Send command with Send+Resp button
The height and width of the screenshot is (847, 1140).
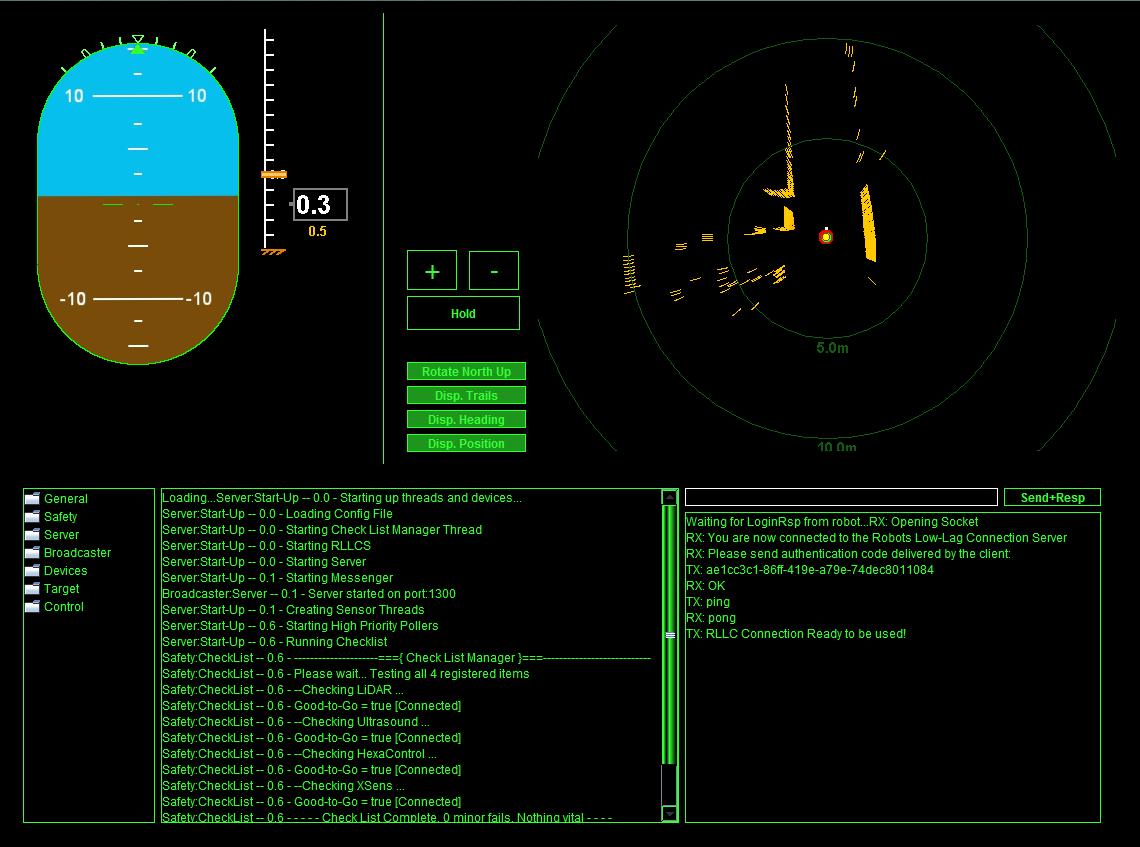click(x=1052, y=497)
